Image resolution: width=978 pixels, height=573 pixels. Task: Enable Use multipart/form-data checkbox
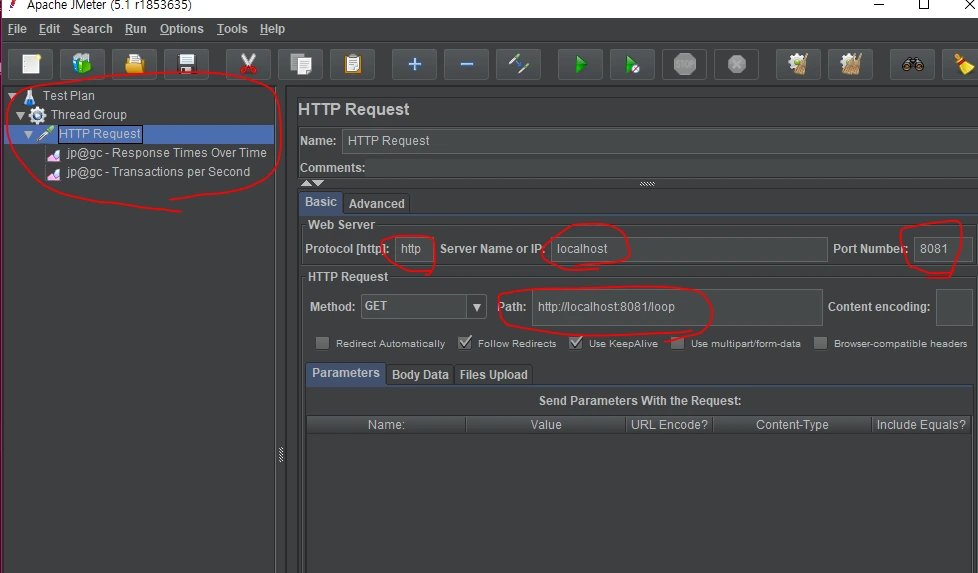pos(677,343)
